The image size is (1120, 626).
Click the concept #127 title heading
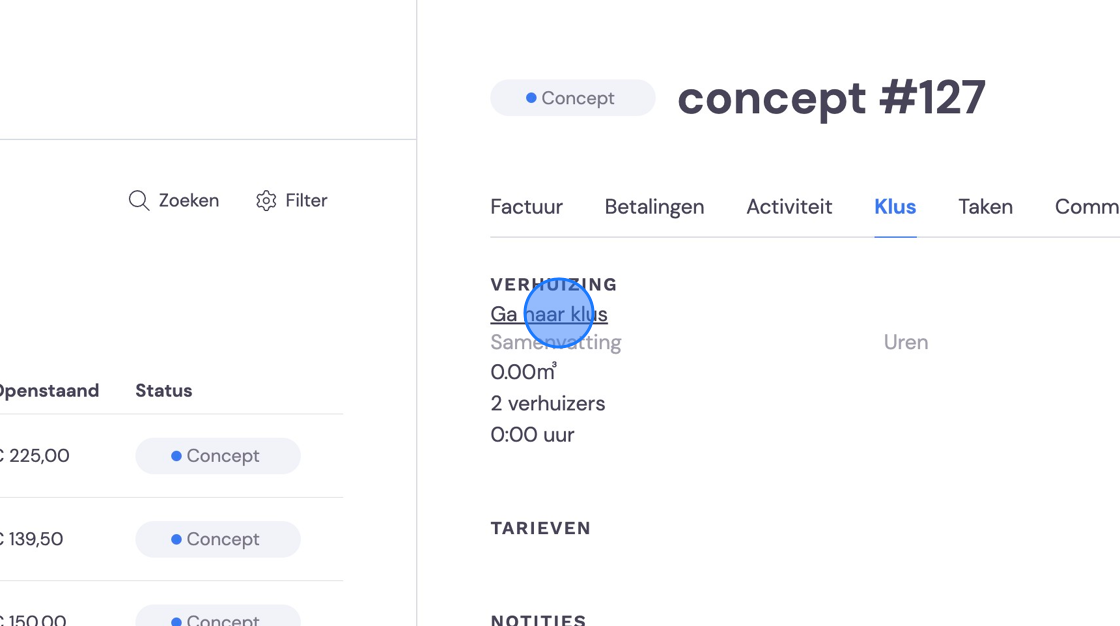[831, 98]
